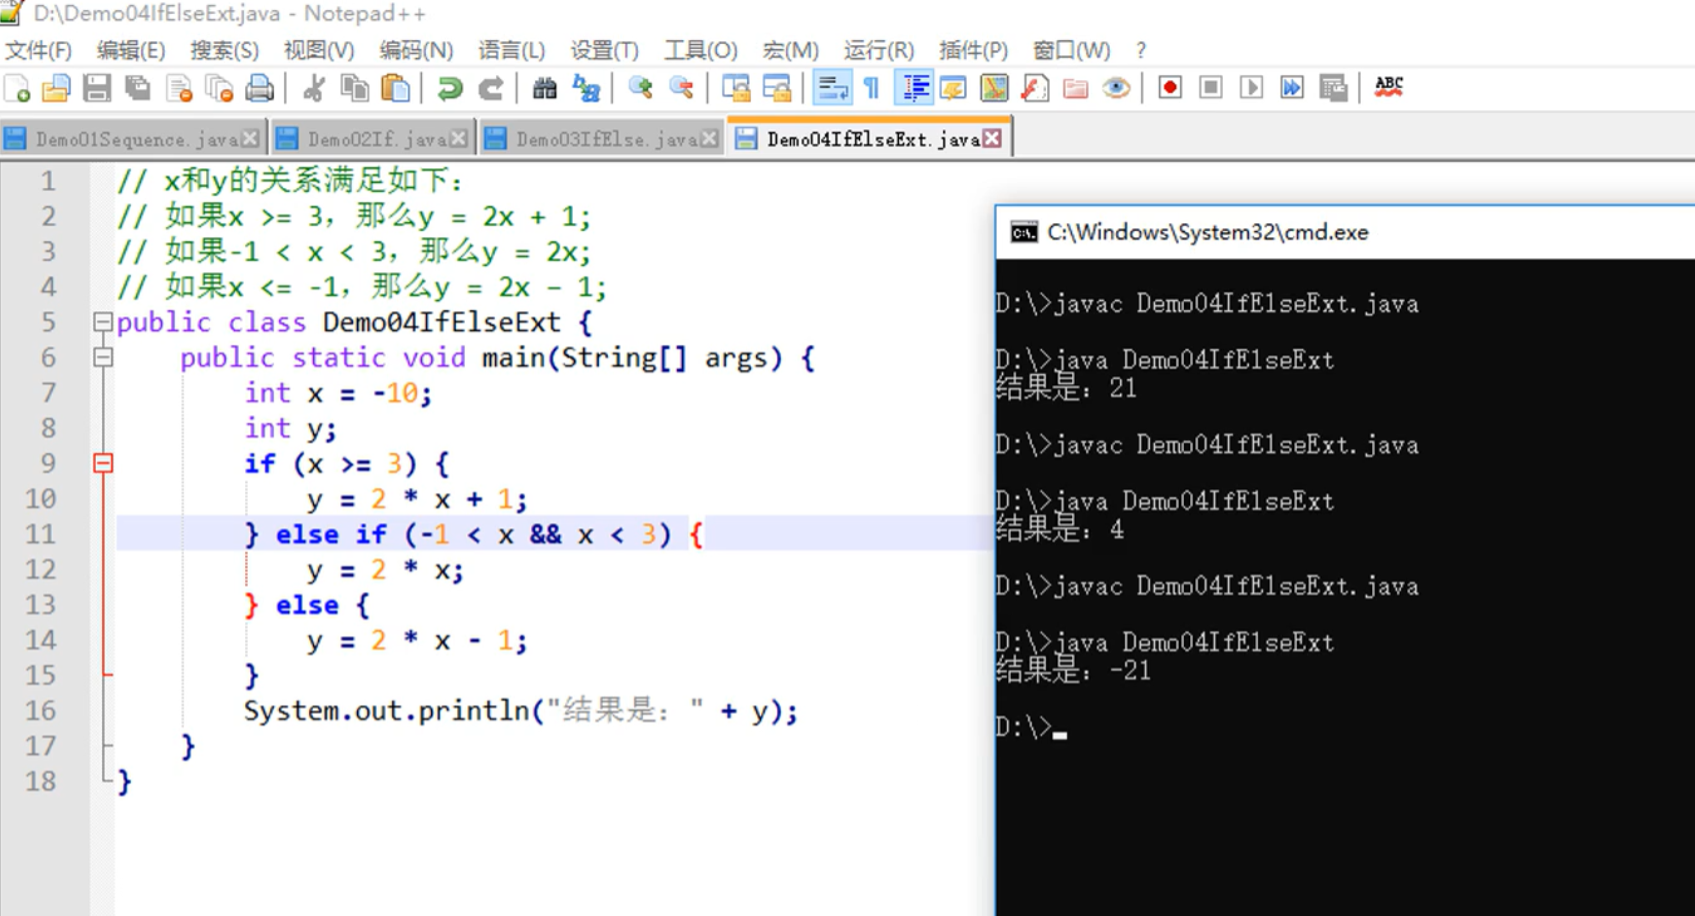This screenshot has height=916, width=1695.
Task: Open the 插件(P) menu
Action: tap(973, 50)
